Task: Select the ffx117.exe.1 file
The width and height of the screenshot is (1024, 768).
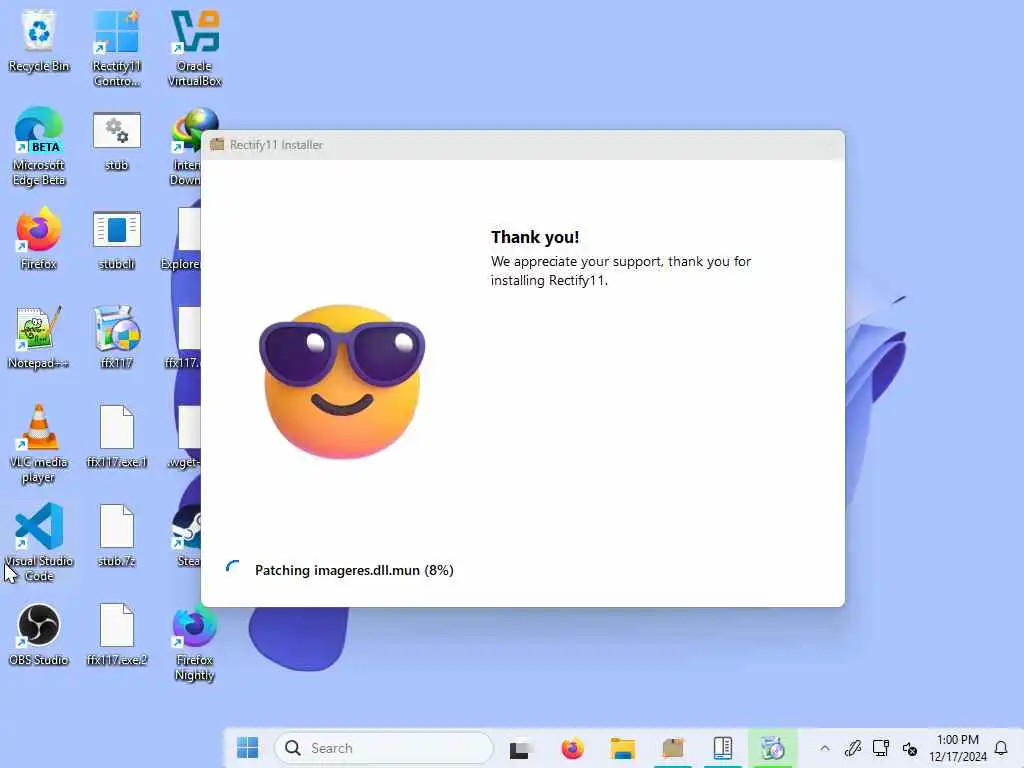Action: point(116,436)
